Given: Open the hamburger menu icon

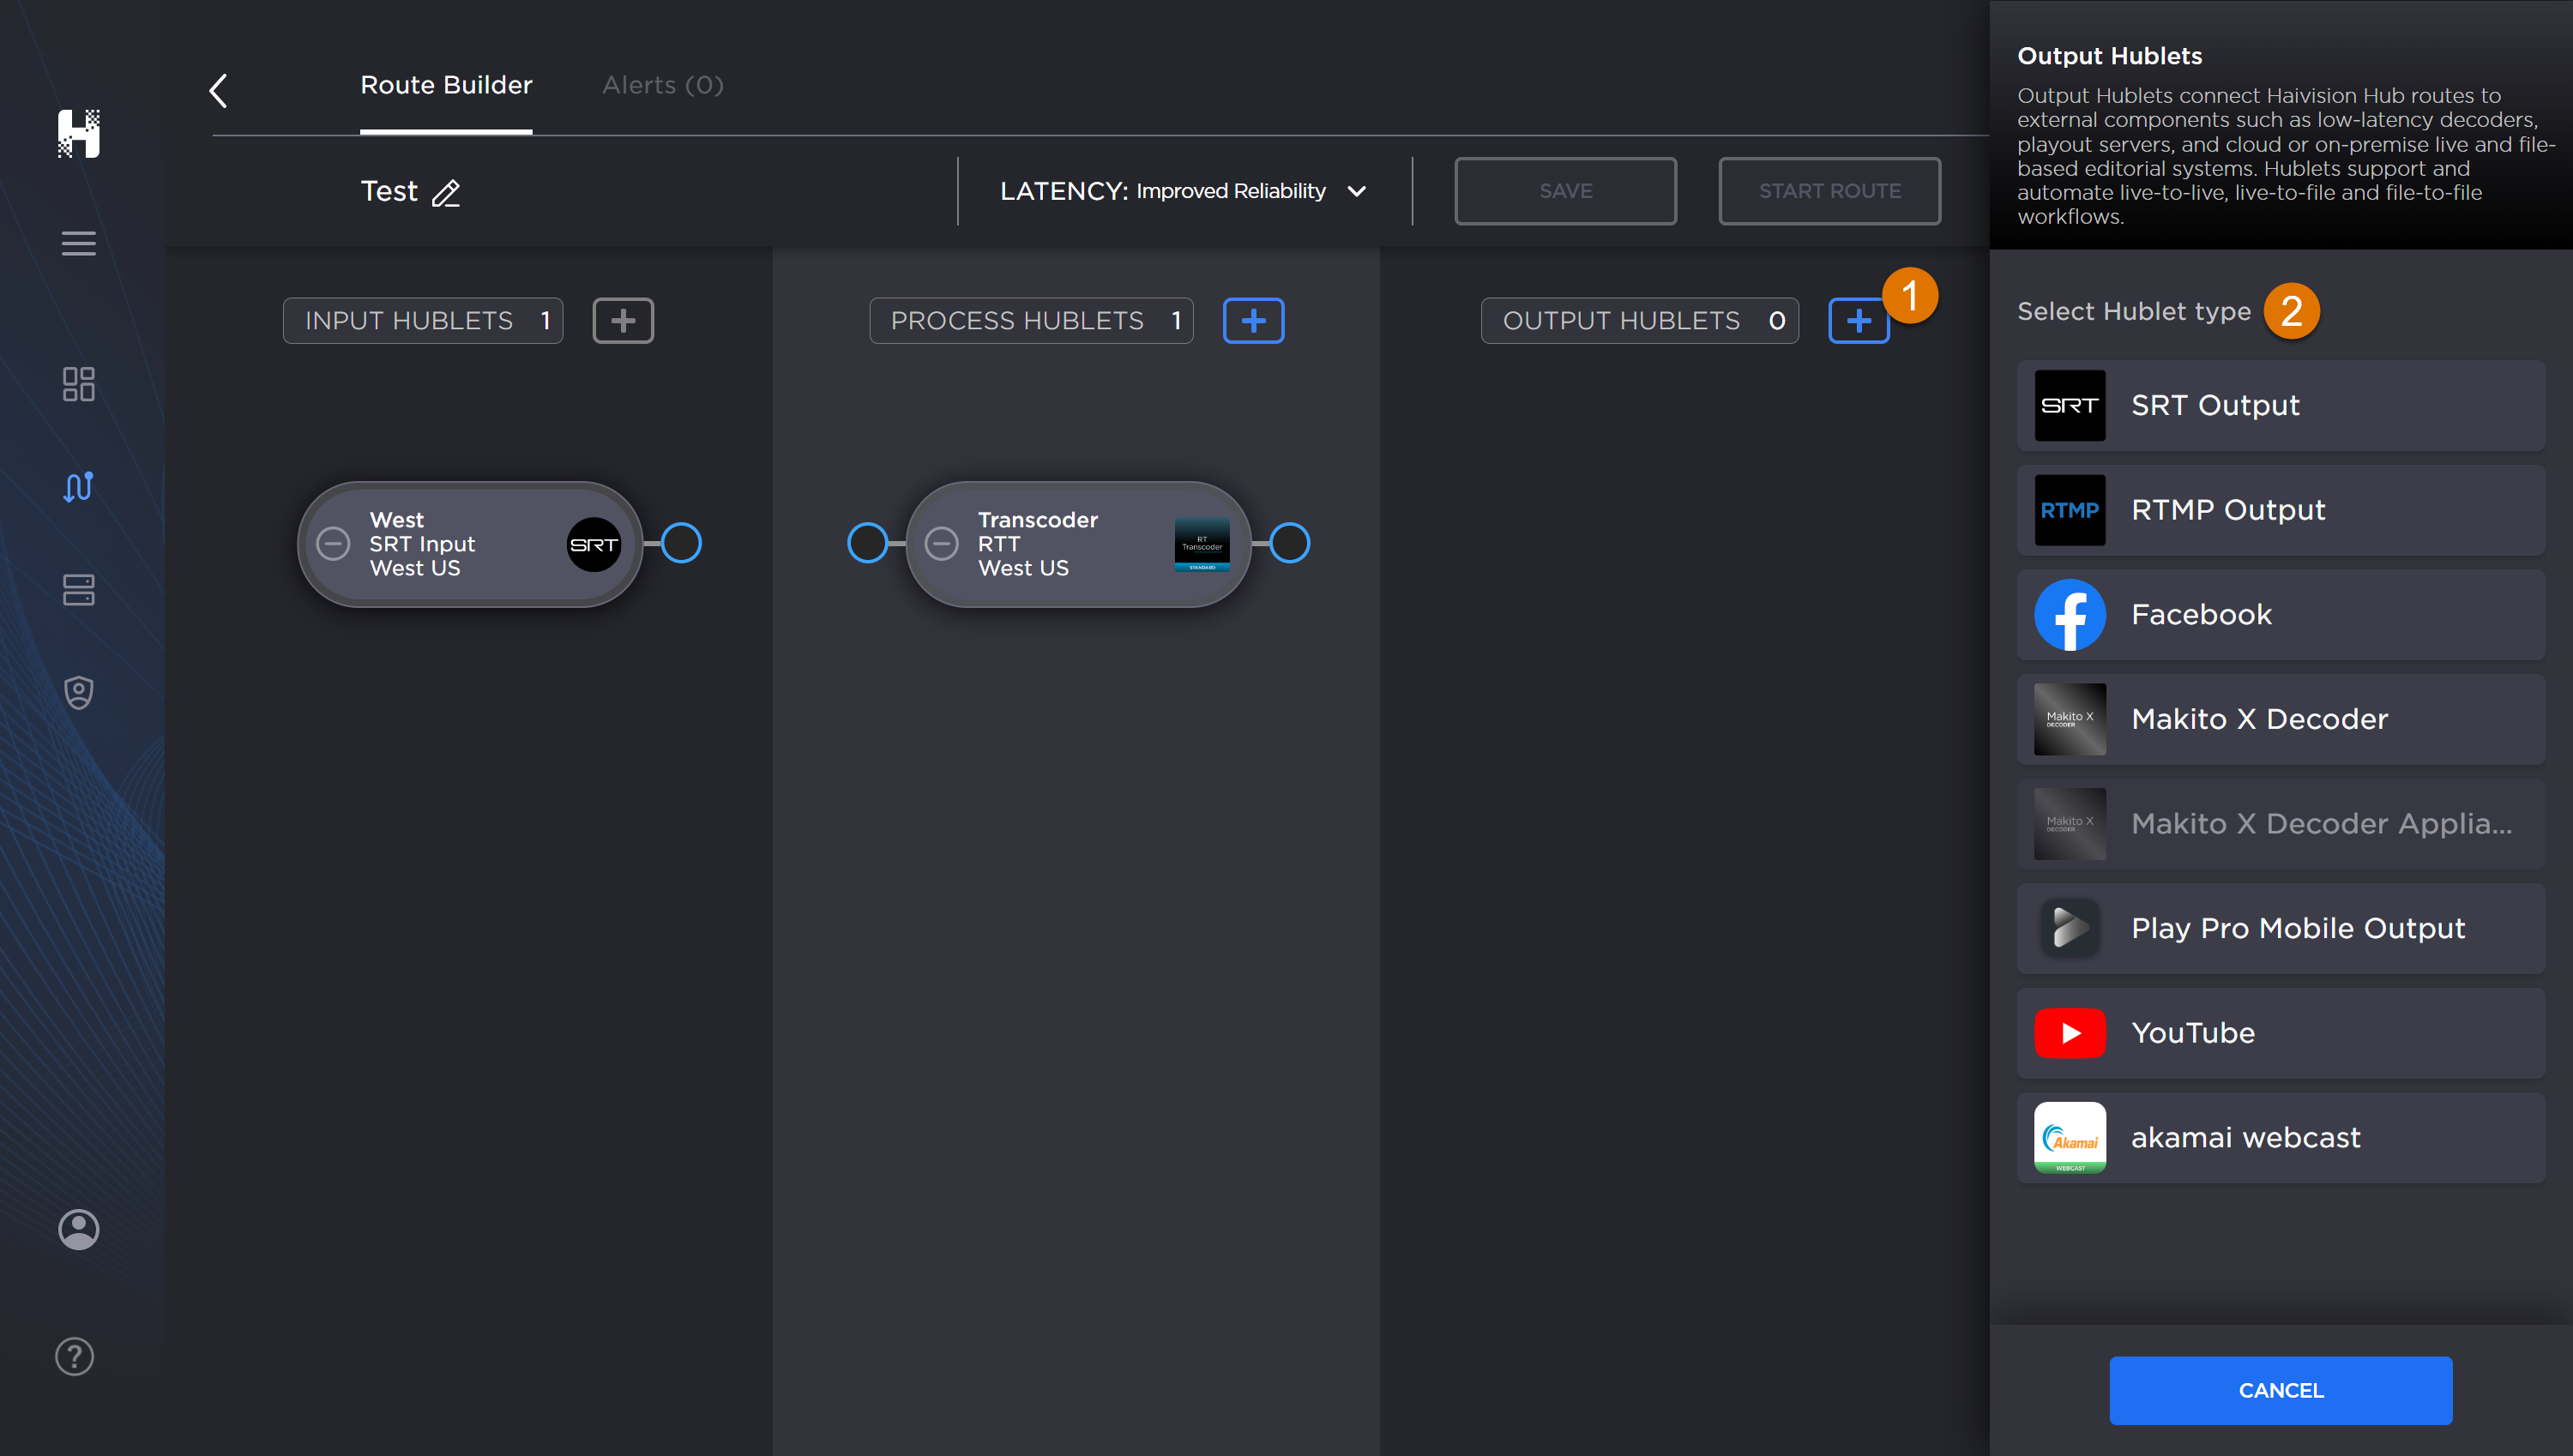Looking at the screenshot, I should click(79, 243).
